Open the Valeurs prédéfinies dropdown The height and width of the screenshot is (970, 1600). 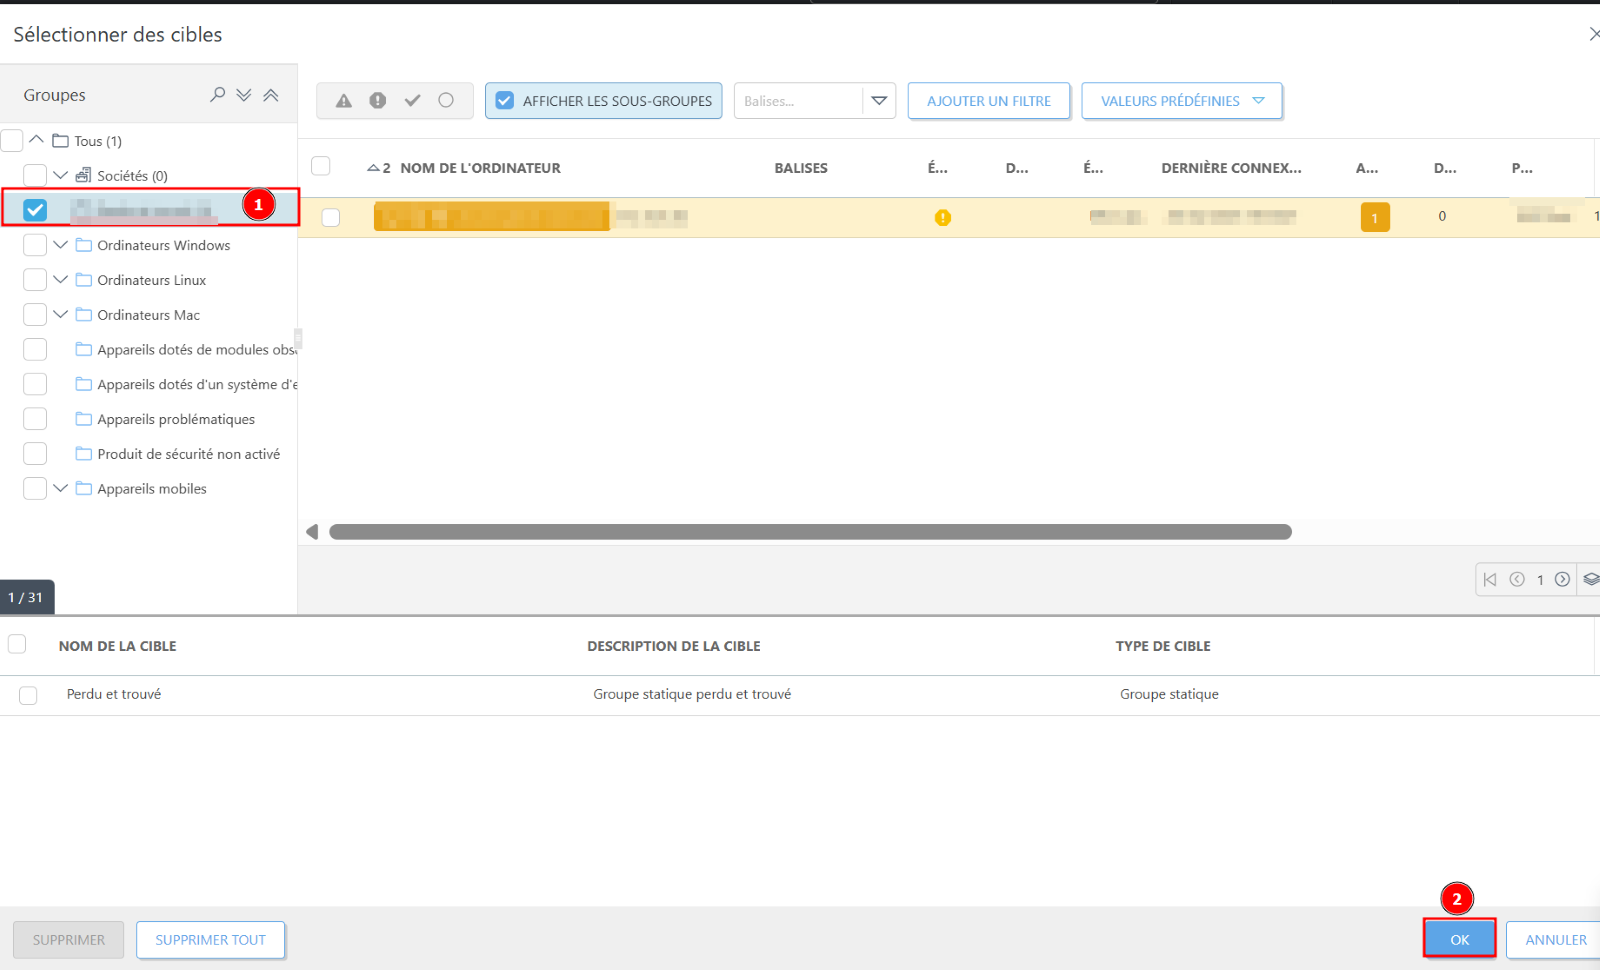(x=1182, y=101)
